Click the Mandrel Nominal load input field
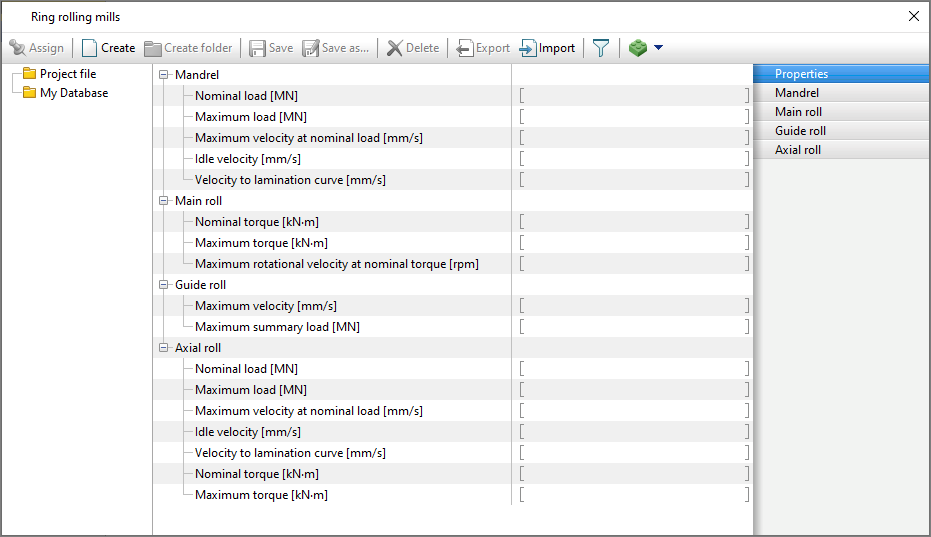931x537 pixels. (x=633, y=96)
